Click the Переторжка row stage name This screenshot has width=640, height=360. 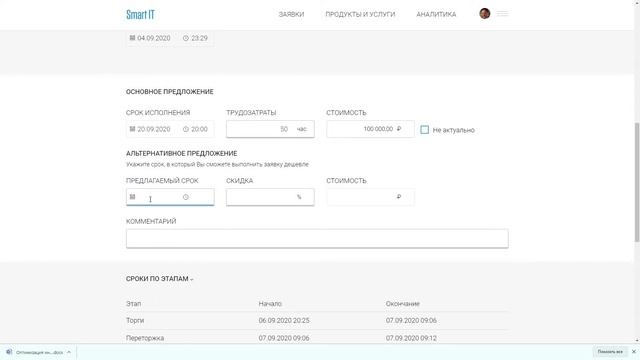coord(145,338)
